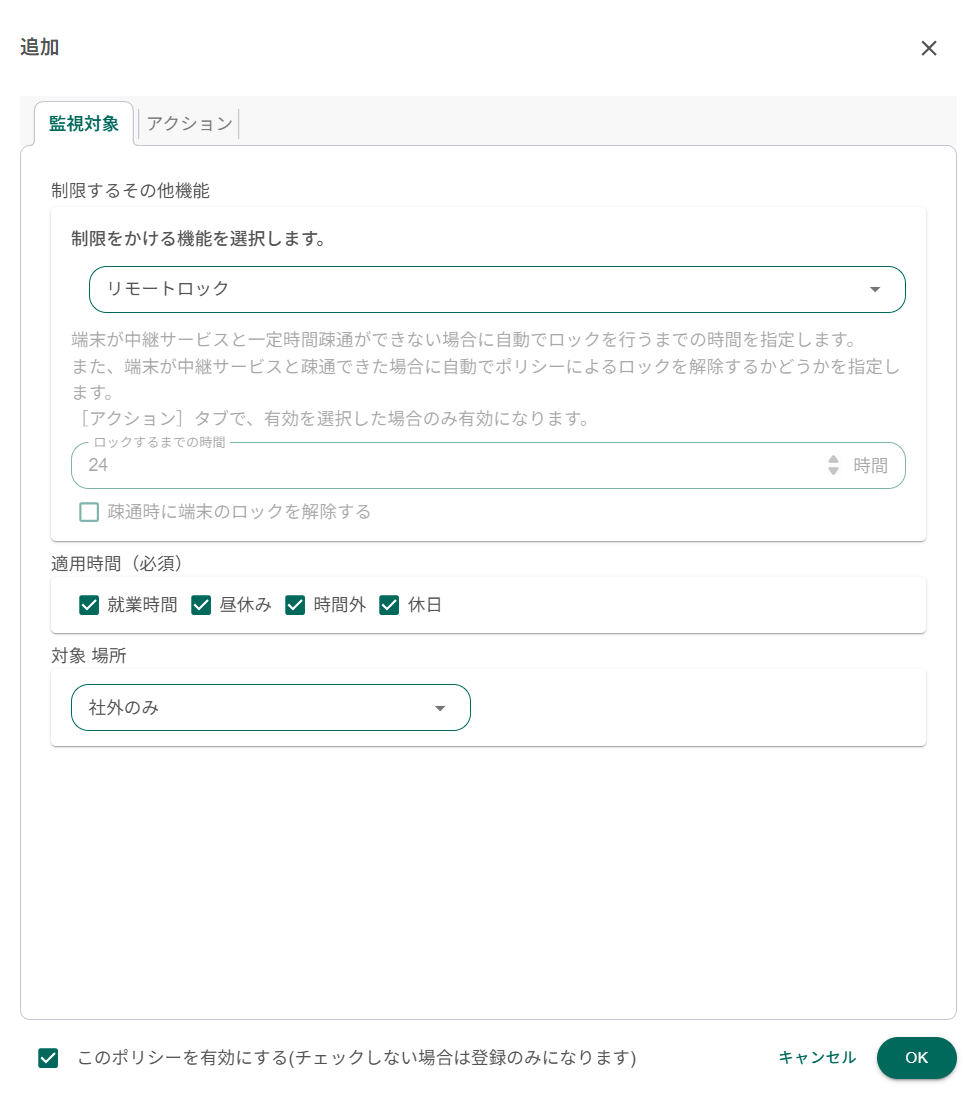
Task: Uncheck the 時間外 checkbox
Action: pos(295,605)
